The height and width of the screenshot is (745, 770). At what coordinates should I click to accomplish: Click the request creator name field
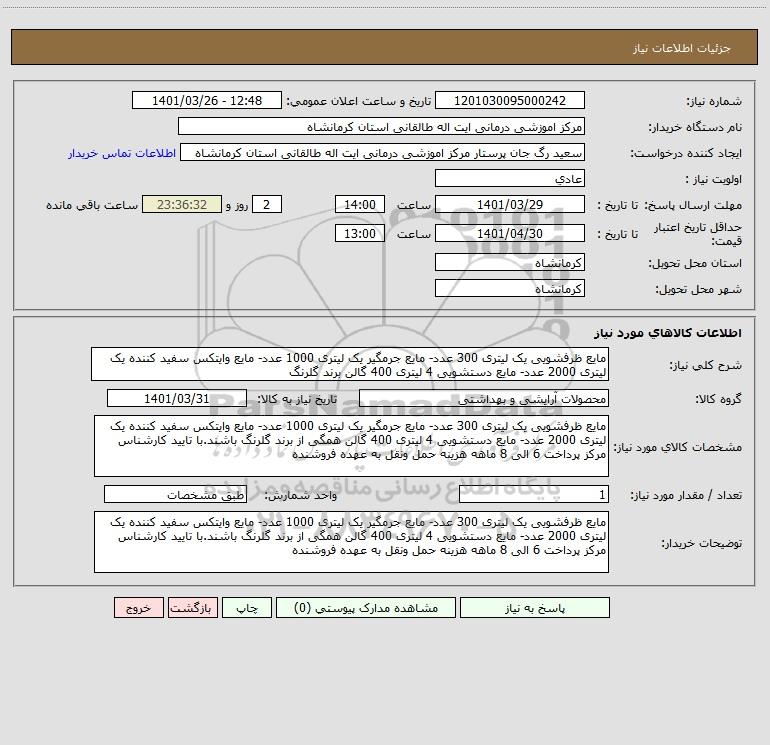click(x=383, y=153)
